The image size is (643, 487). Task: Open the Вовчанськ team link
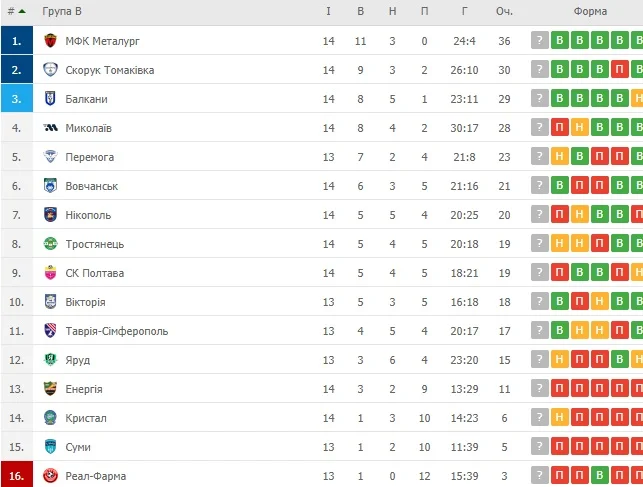[x=91, y=186]
